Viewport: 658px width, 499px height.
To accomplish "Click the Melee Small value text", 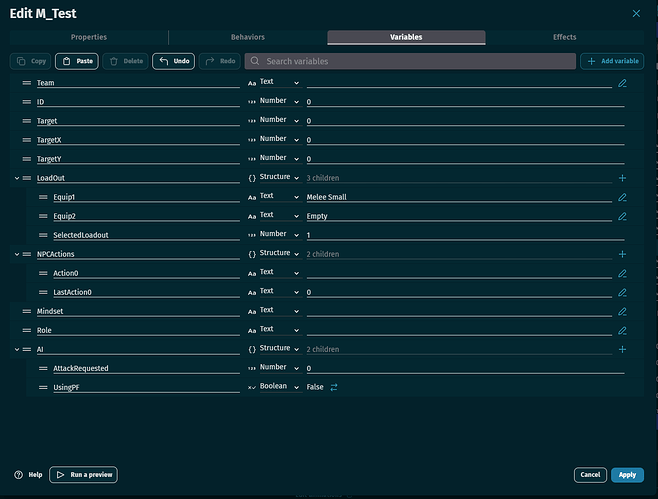I will point(326,197).
